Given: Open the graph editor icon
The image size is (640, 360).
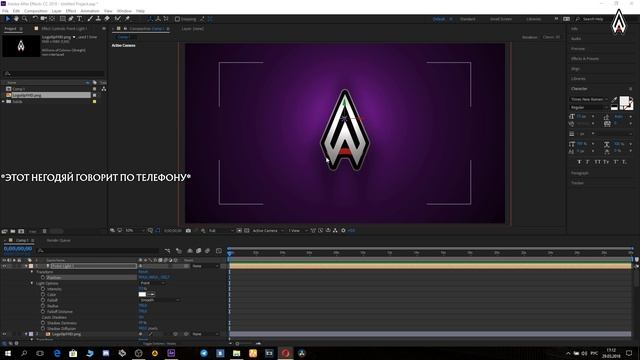Looking at the screenshot, I should (x=219, y=251).
